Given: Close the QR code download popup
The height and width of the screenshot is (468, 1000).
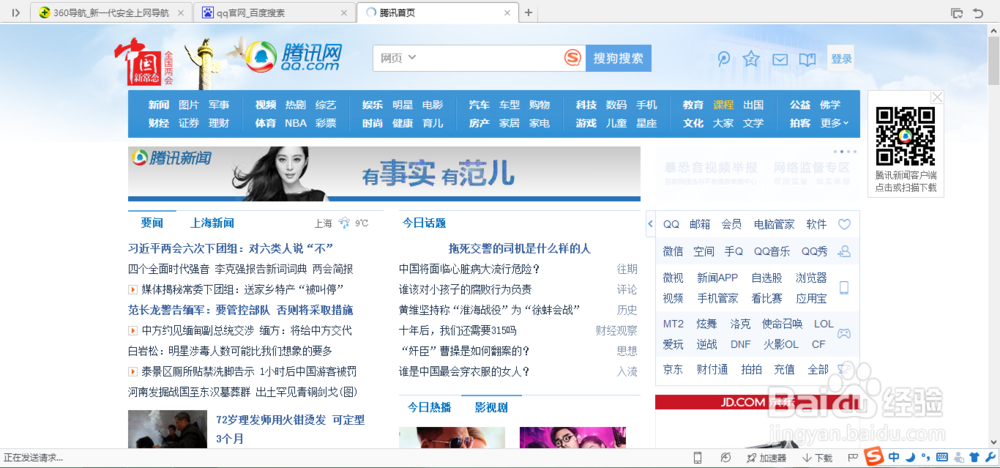Looking at the screenshot, I should 937,97.
